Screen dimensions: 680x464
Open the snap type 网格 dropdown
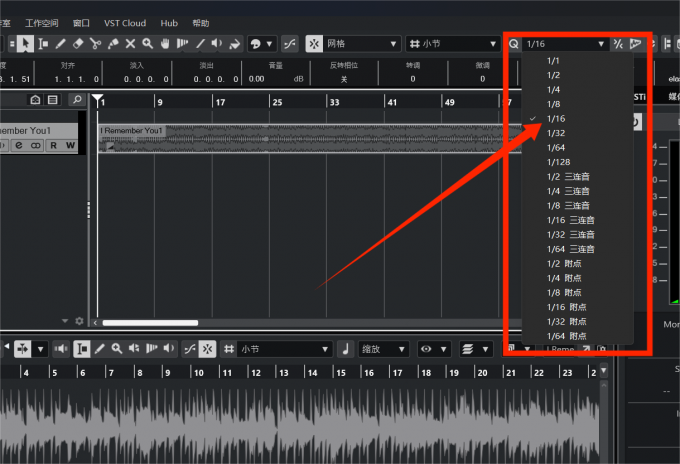362,44
